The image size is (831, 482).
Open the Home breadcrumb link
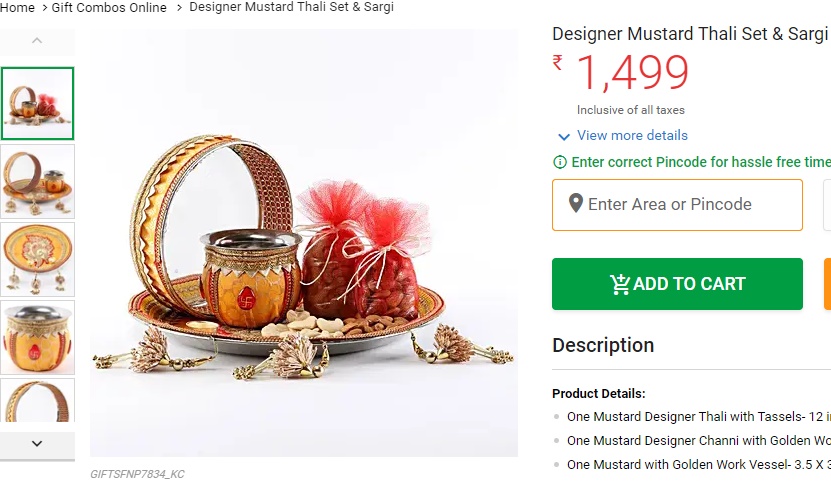pos(18,7)
